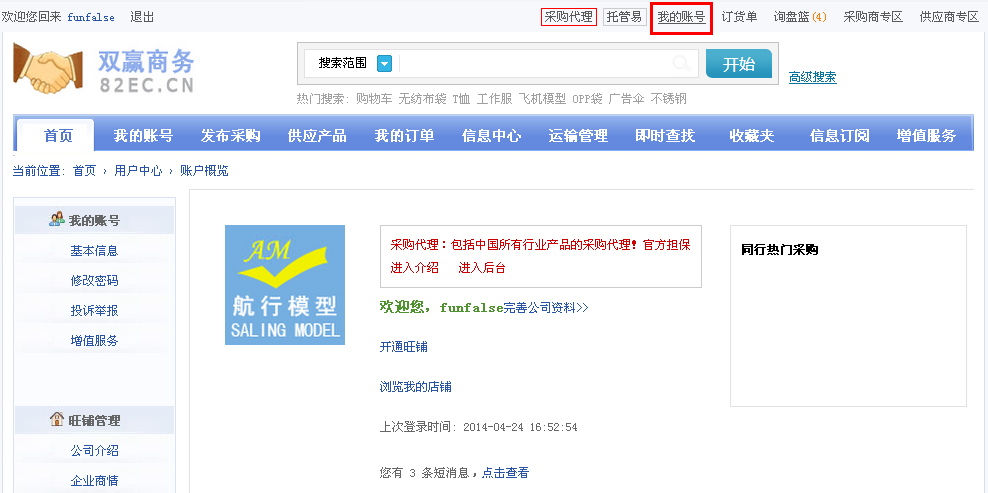Click the 旺铺管理 house icon

click(57, 420)
